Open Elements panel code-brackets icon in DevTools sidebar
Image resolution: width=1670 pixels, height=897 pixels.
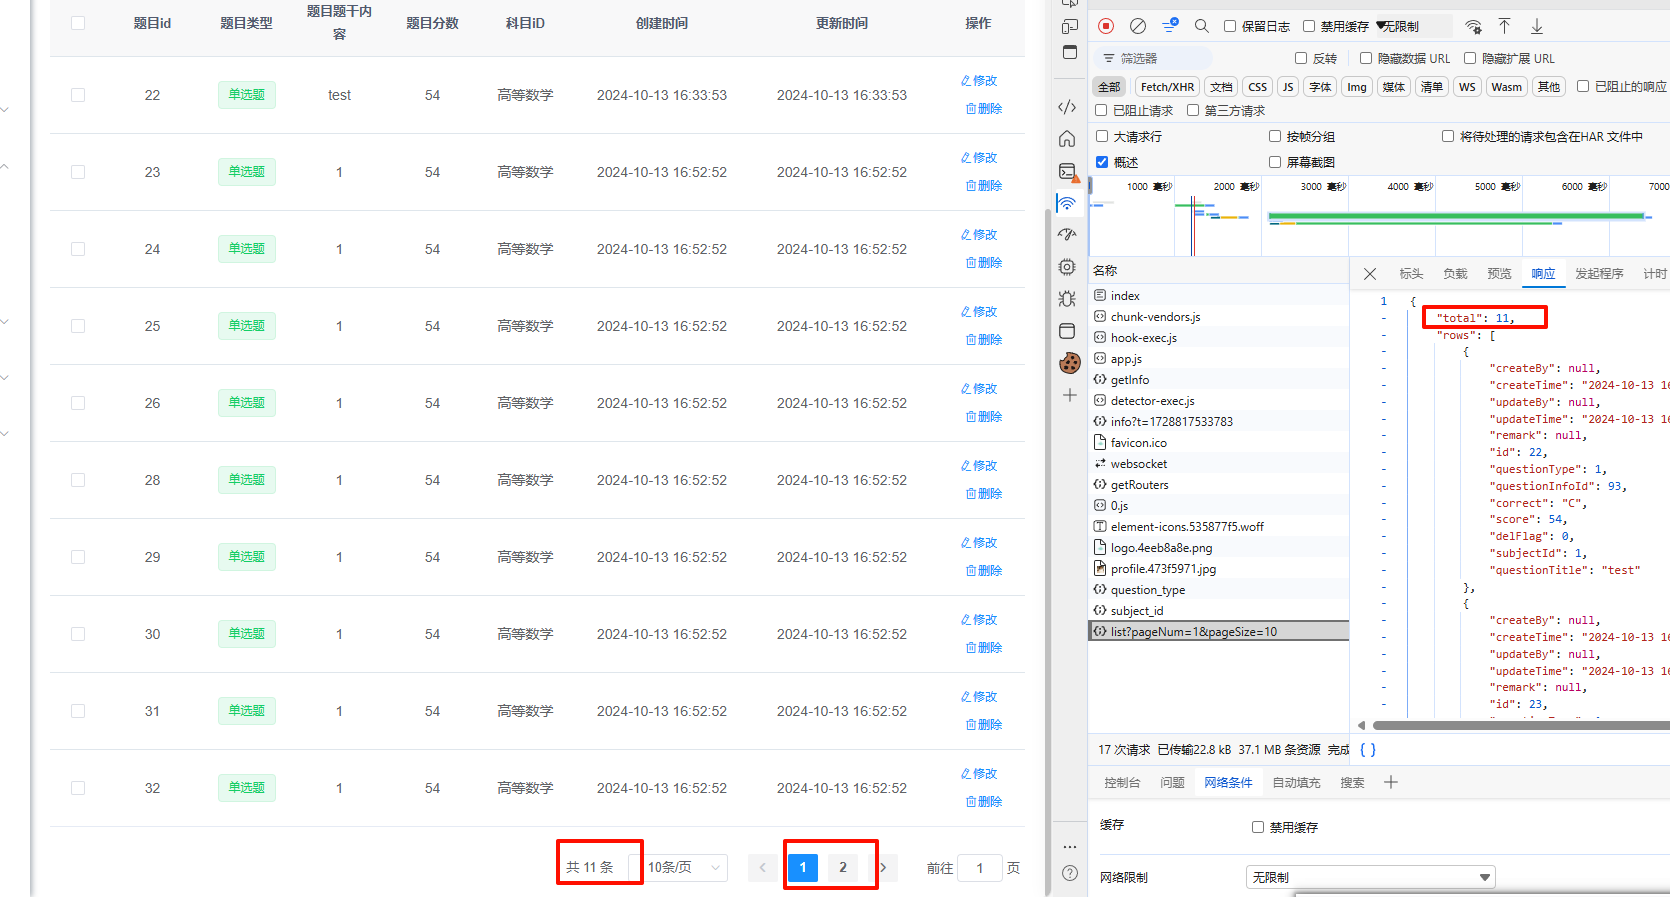1067,107
